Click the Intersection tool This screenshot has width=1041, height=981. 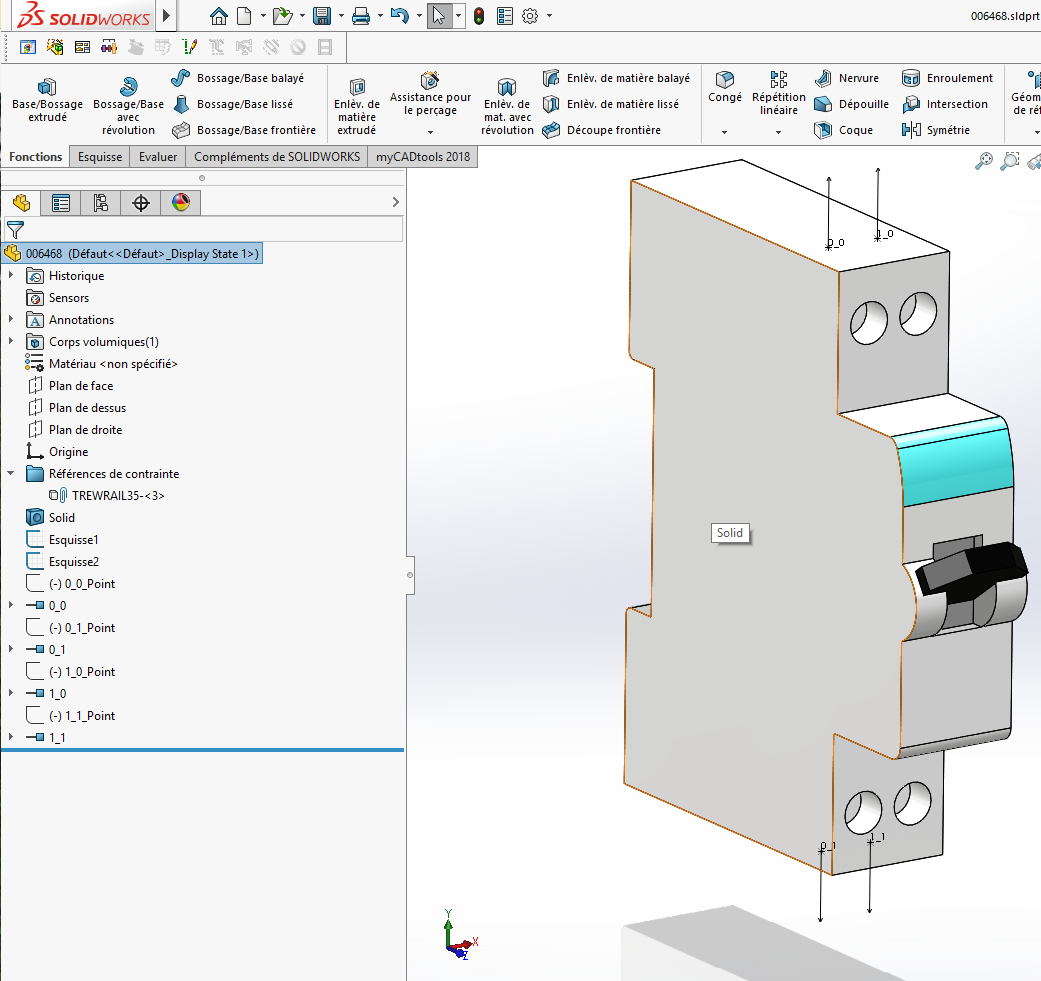[945, 104]
